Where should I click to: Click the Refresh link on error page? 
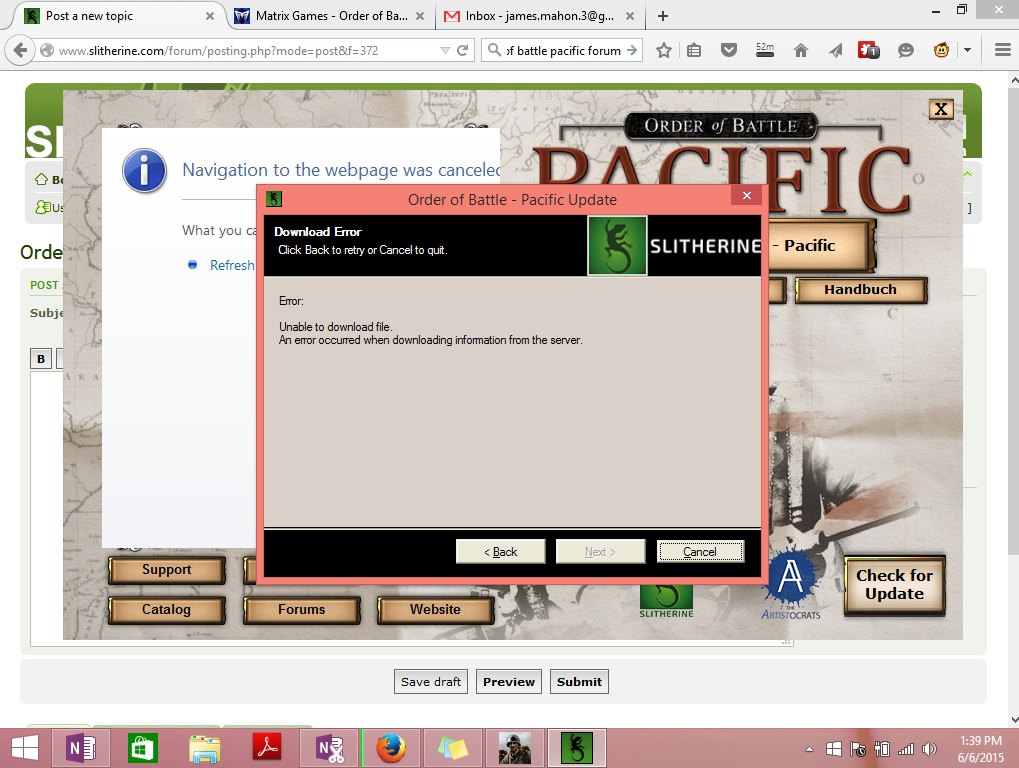[x=232, y=265]
